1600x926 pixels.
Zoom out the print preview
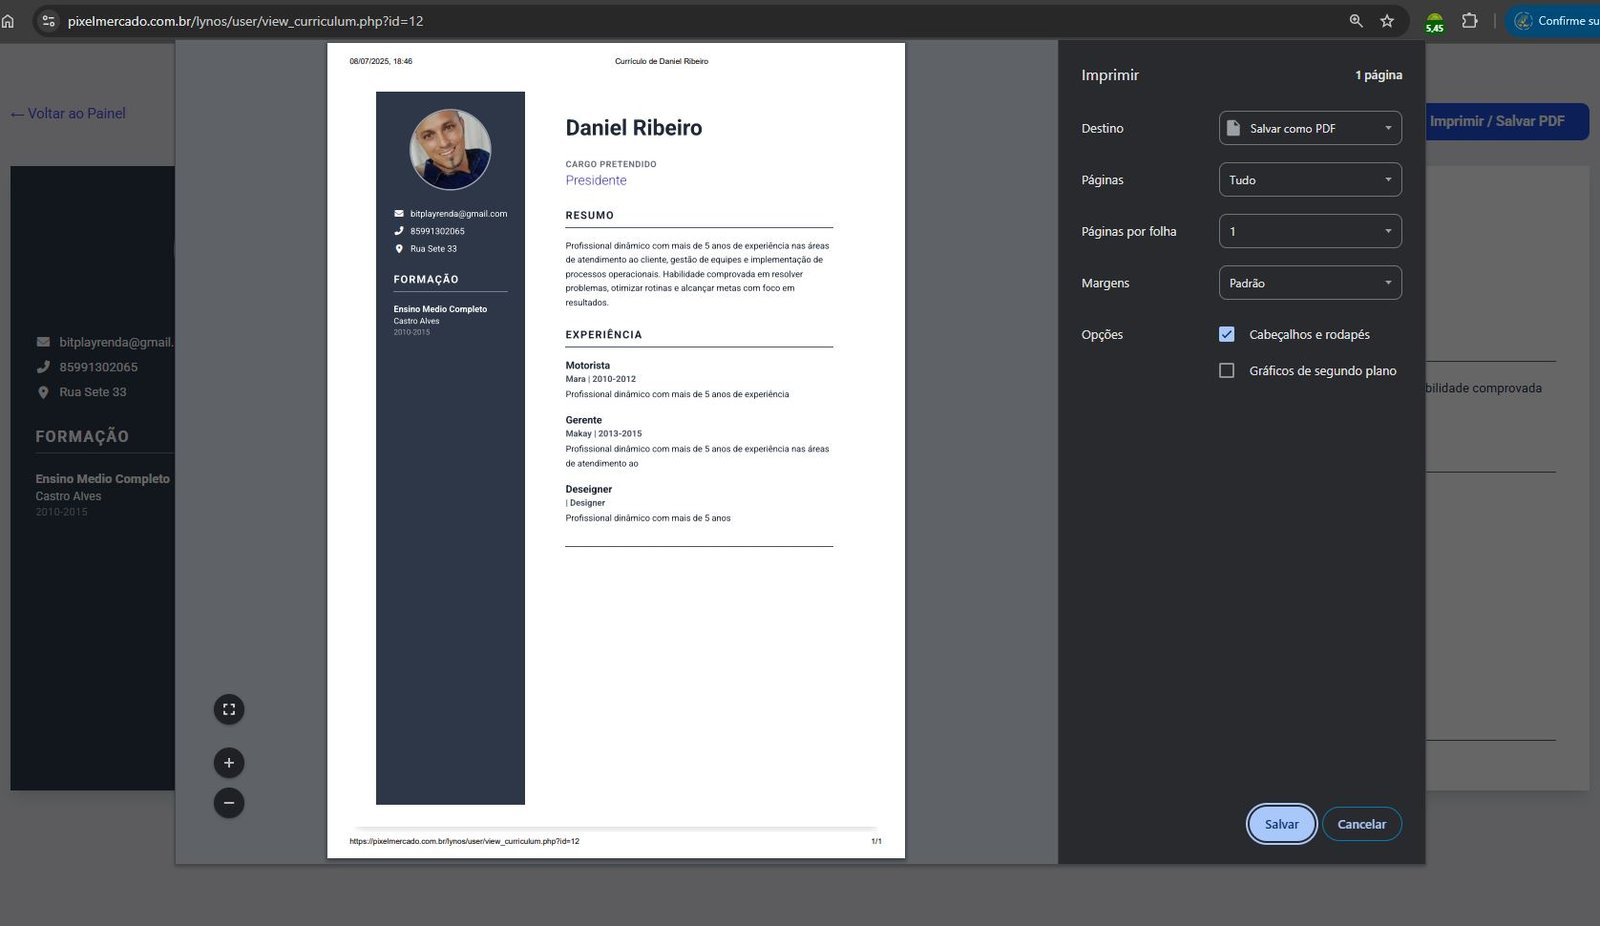229,803
